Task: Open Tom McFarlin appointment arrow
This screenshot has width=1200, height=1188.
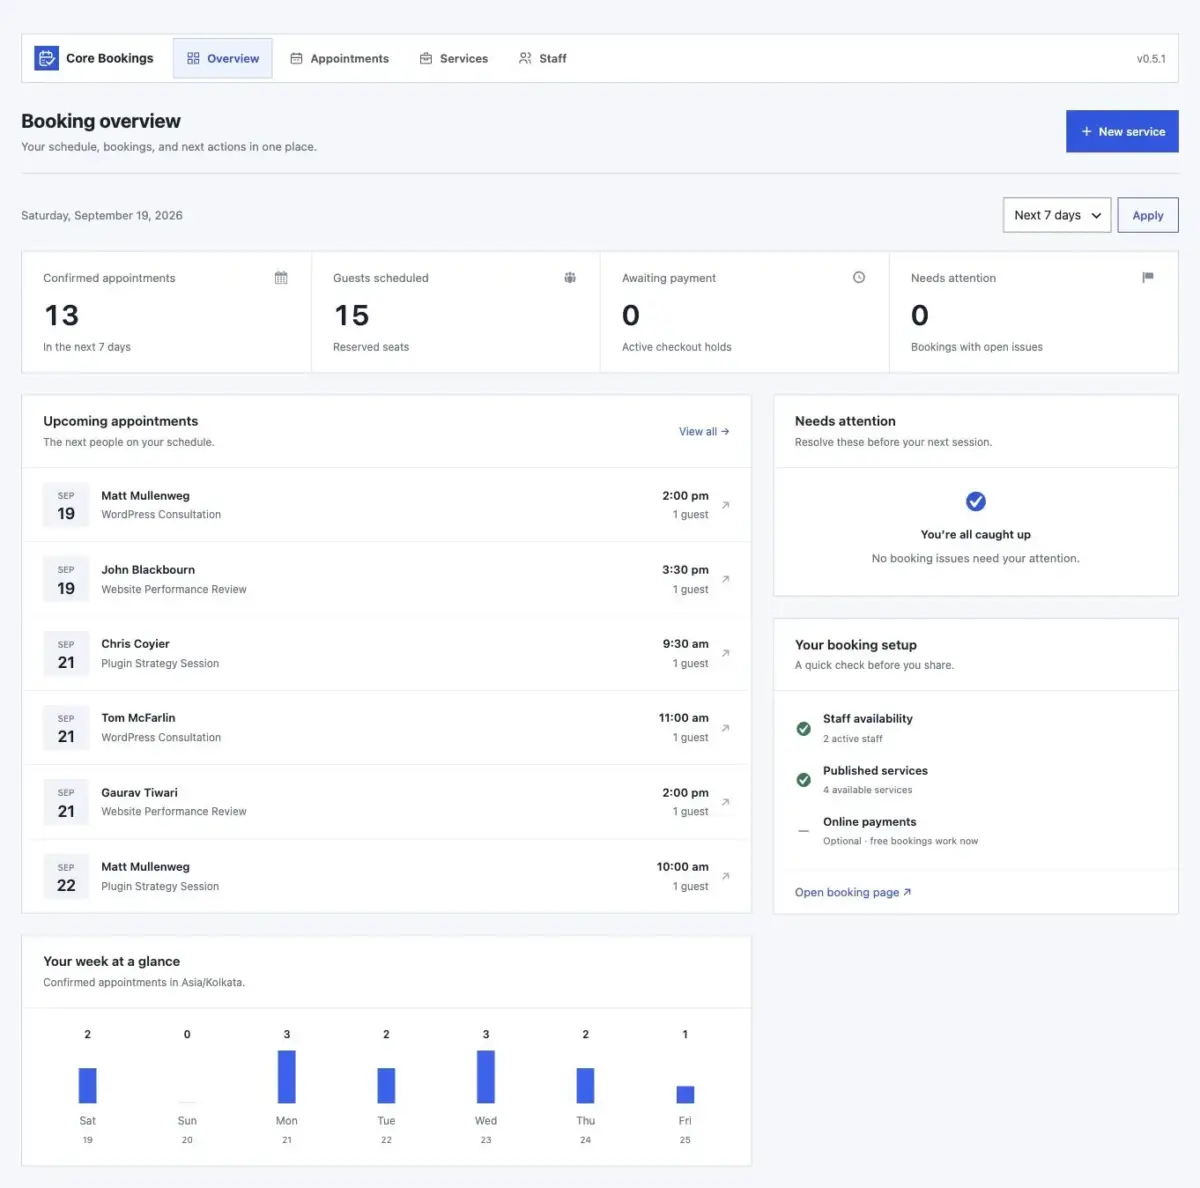Action: [726, 728]
